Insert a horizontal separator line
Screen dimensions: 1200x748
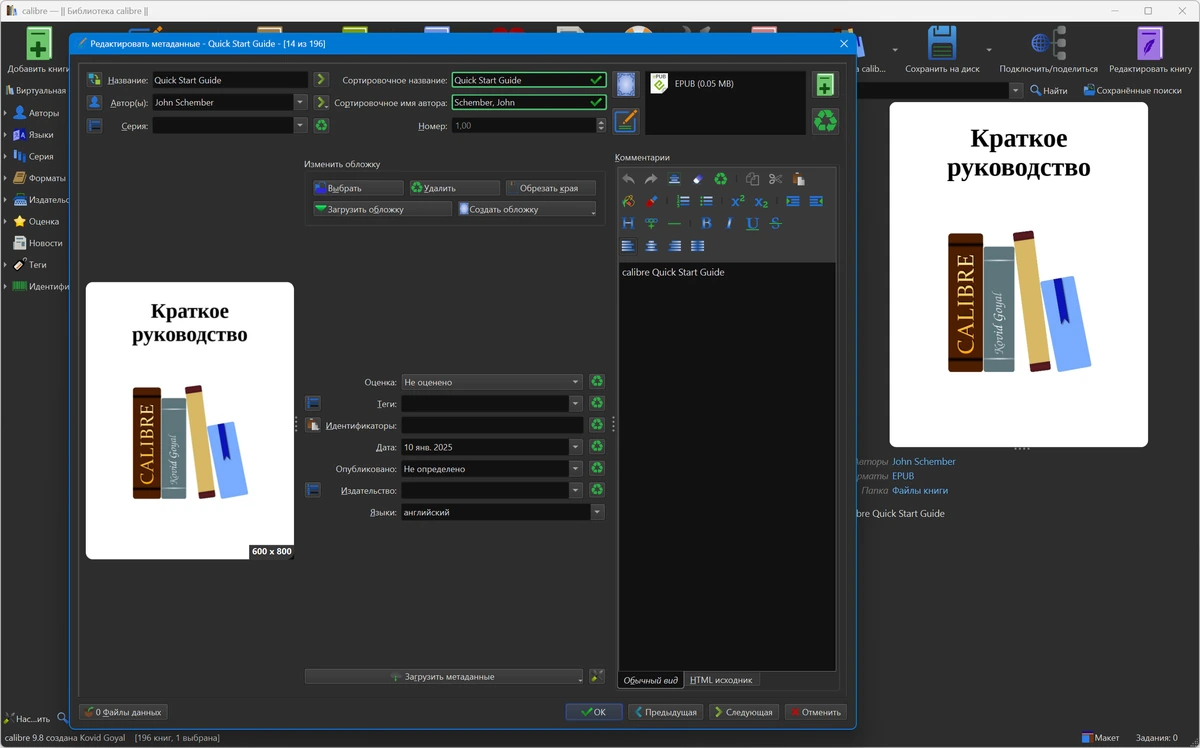coord(674,223)
